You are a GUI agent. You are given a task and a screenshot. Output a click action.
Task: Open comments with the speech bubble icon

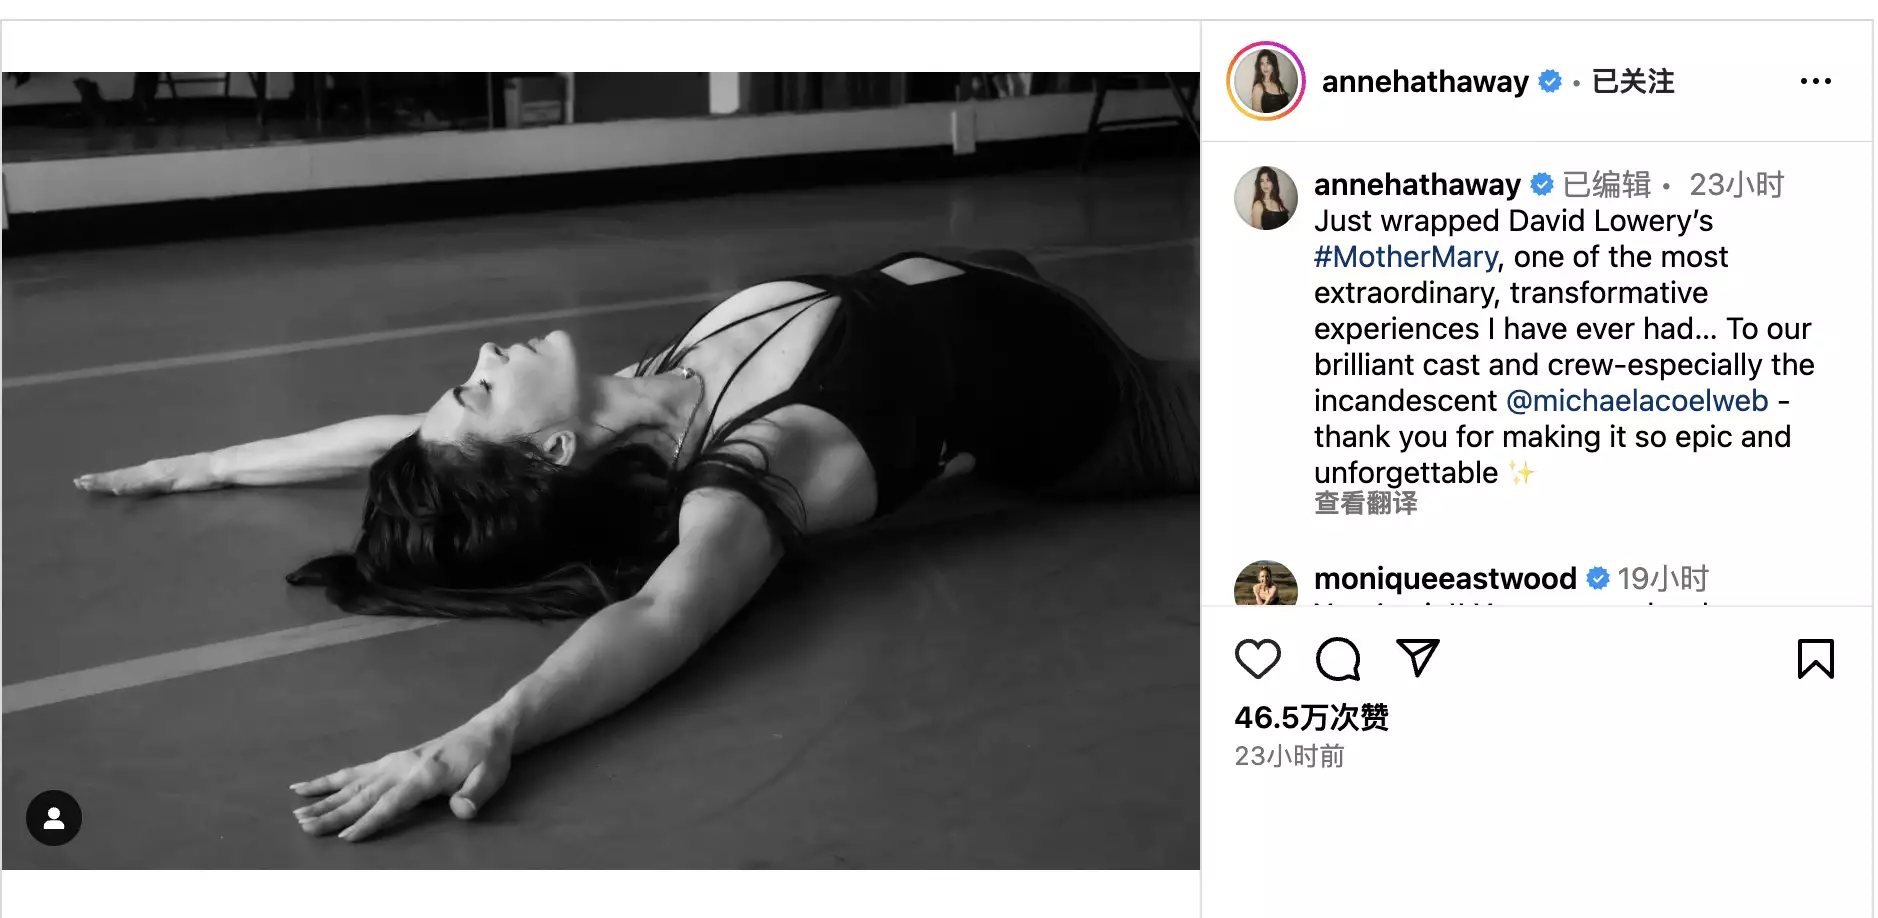point(1338,659)
